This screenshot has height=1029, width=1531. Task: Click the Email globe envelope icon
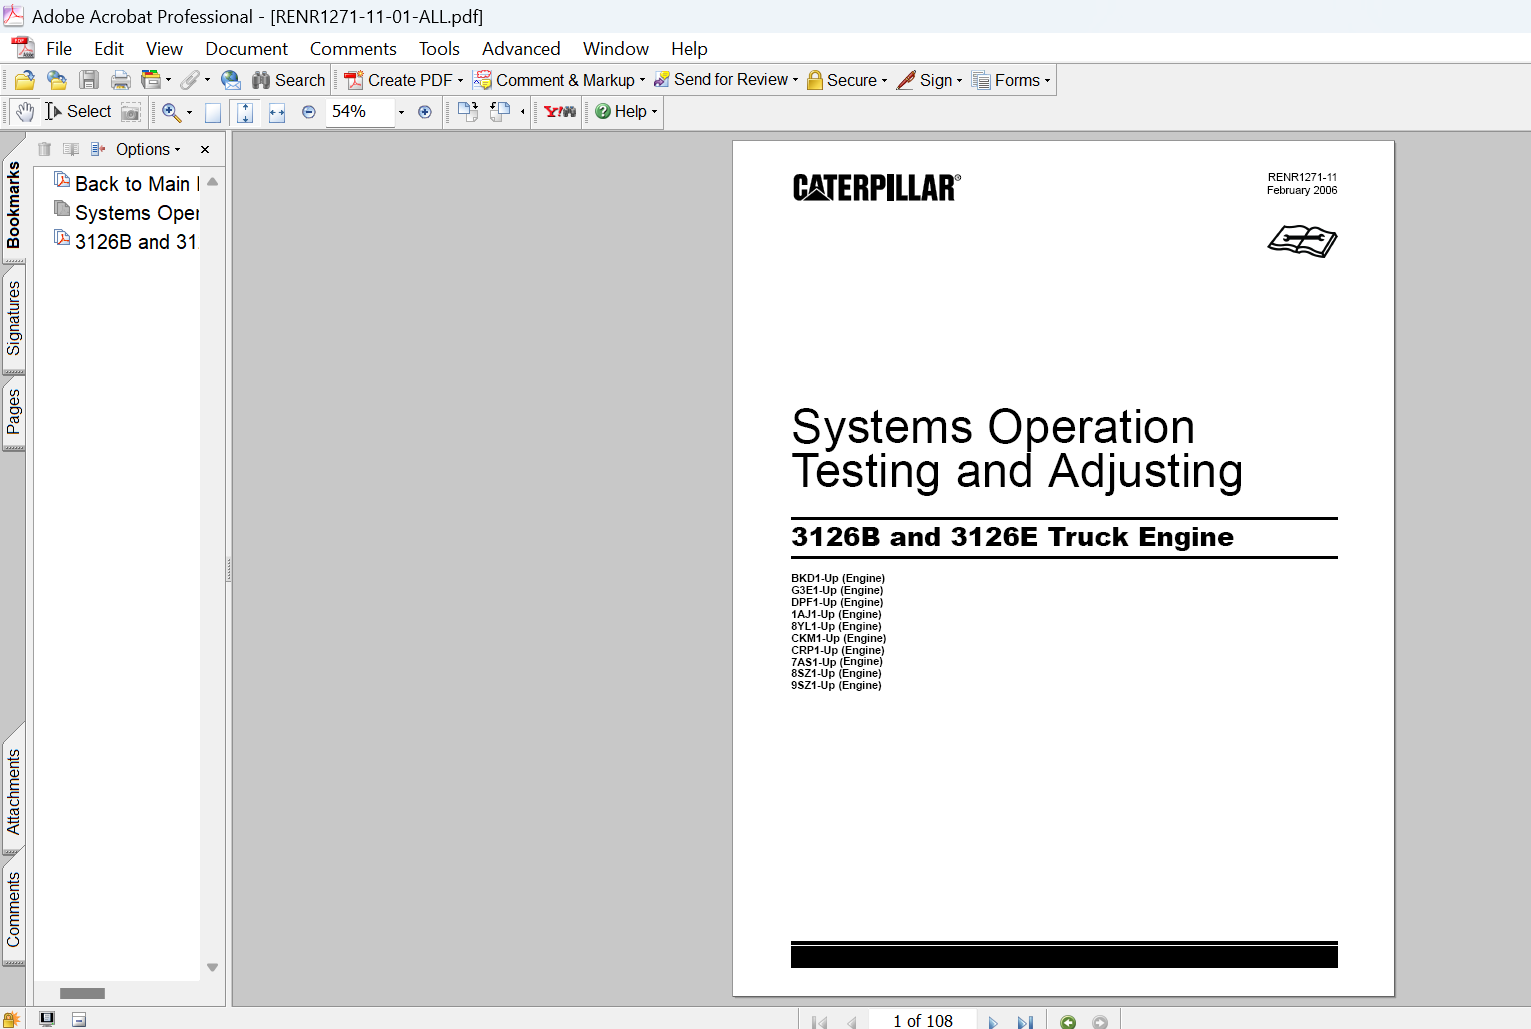pos(231,80)
